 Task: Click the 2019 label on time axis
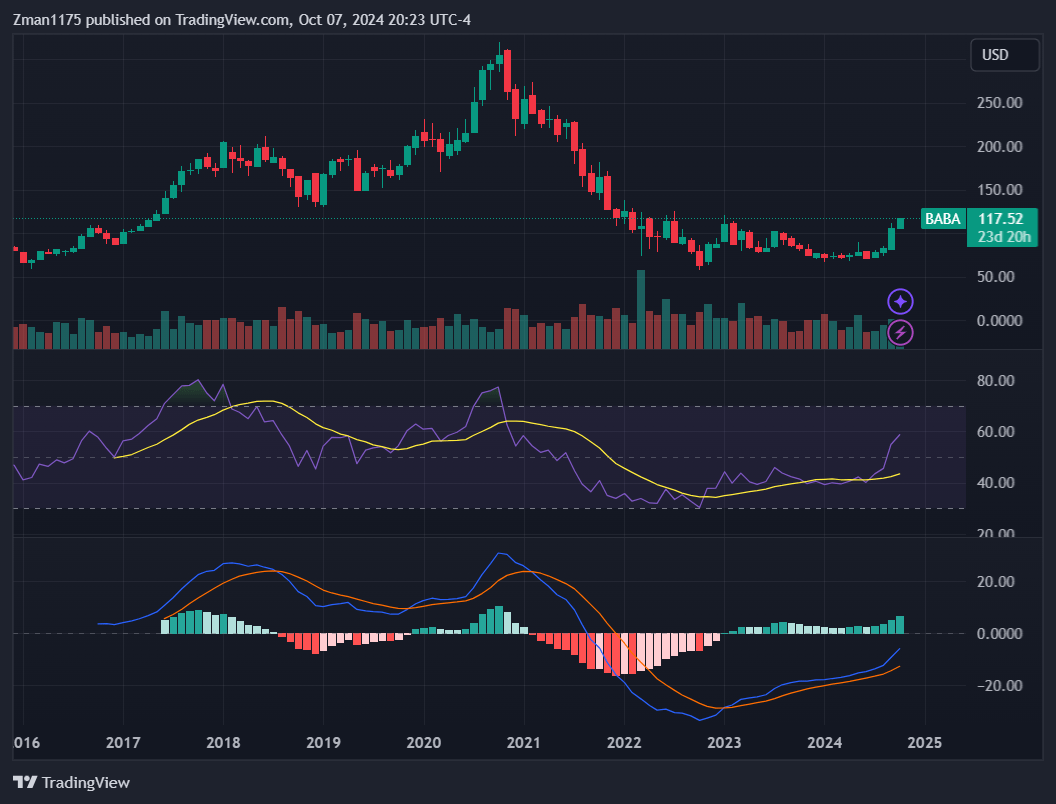323,743
